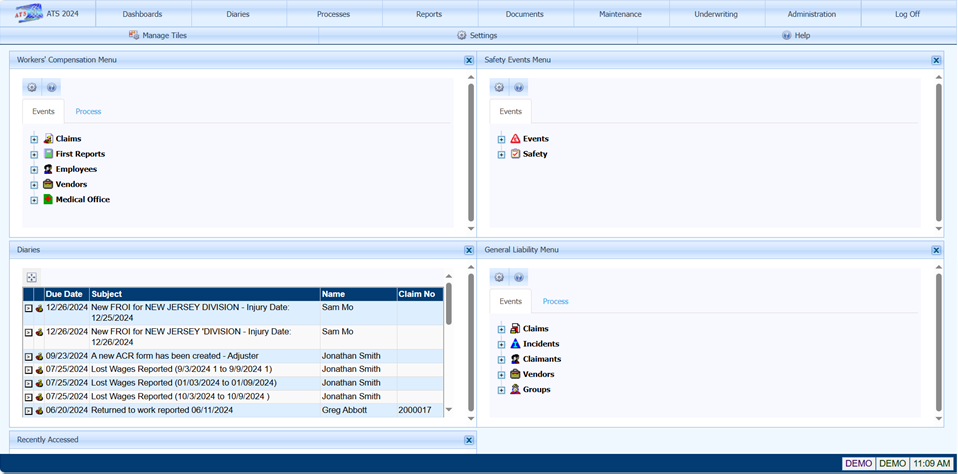Click the First Reports icon in Workers' Compensation
The height and width of the screenshot is (474, 958).
pos(48,154)
